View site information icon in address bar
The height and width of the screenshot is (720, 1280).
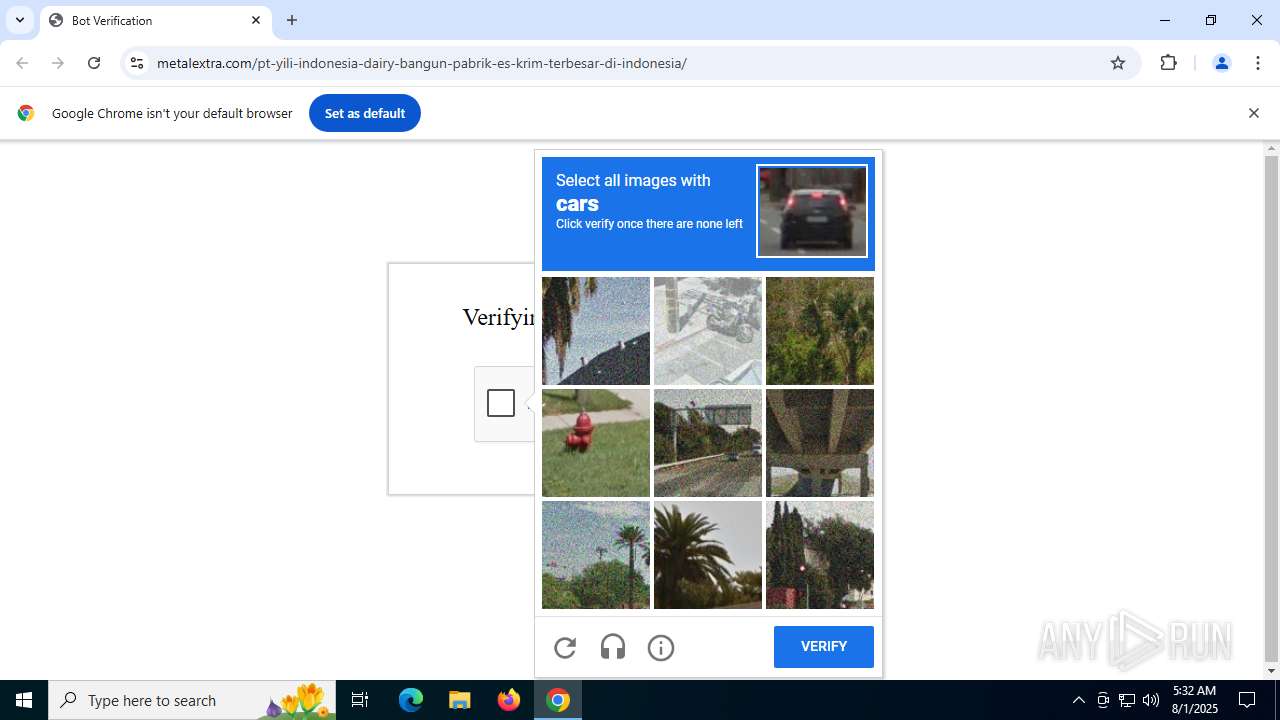(137, 63)
